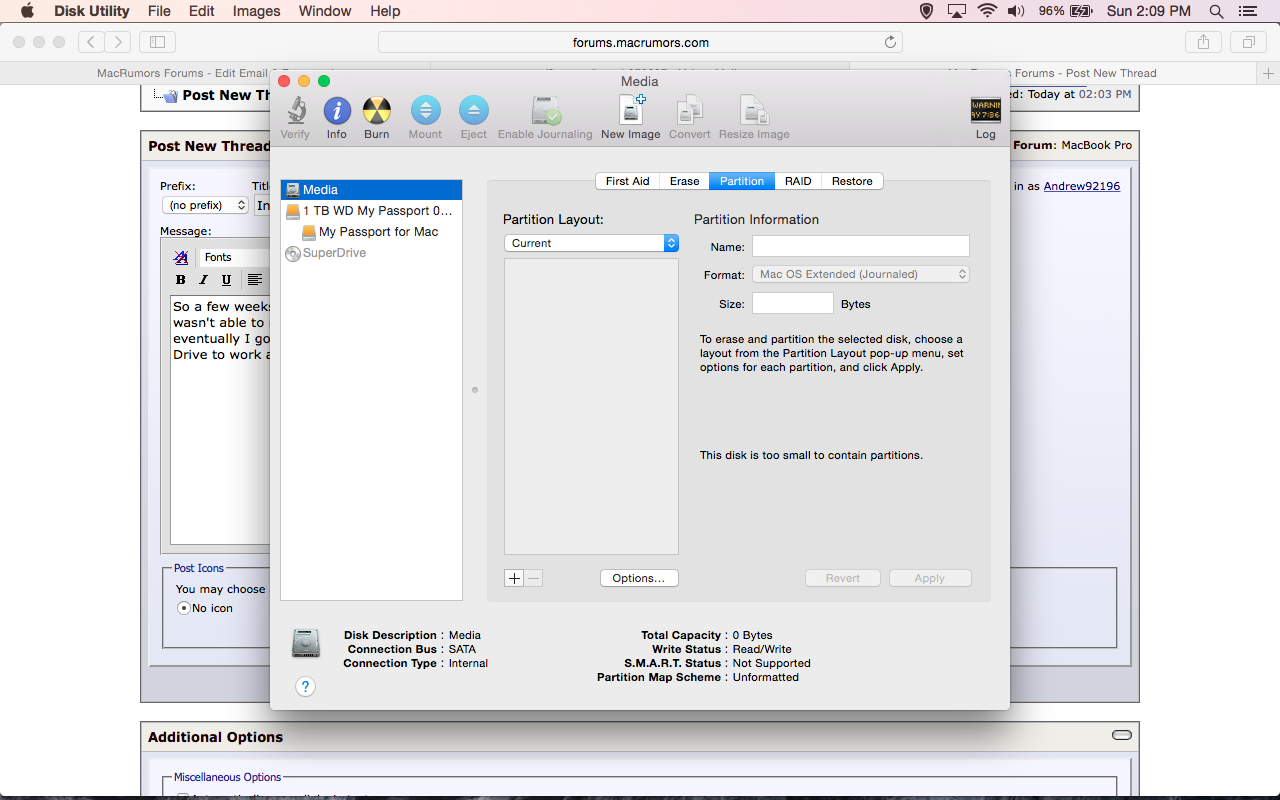The width and height of the screenshot is (1280, 800).
Task: Switch to the First Aid tab
Action: [x=628, y=181]
